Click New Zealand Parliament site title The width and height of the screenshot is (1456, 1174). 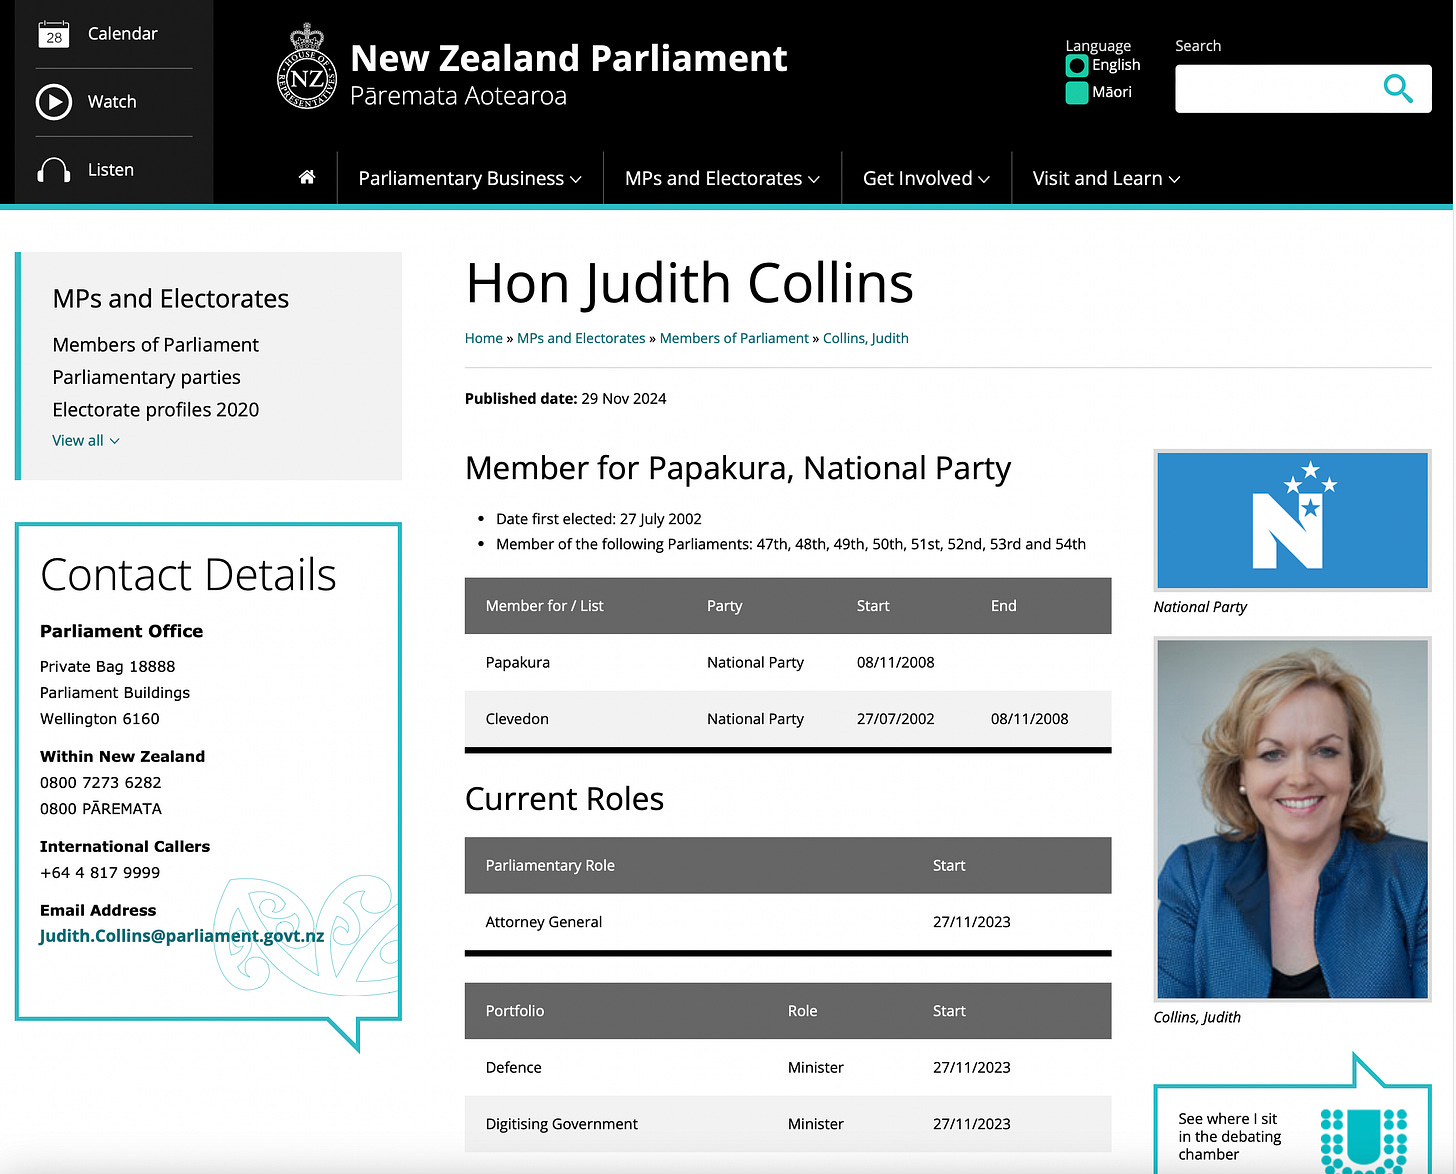point(568,59)
